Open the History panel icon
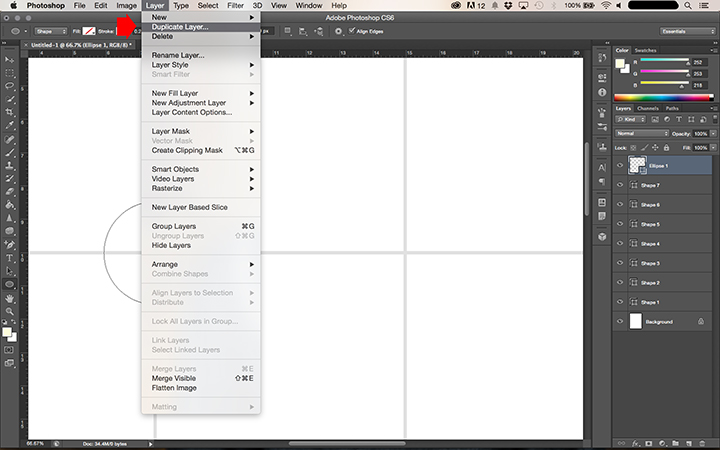 (602, 58)
